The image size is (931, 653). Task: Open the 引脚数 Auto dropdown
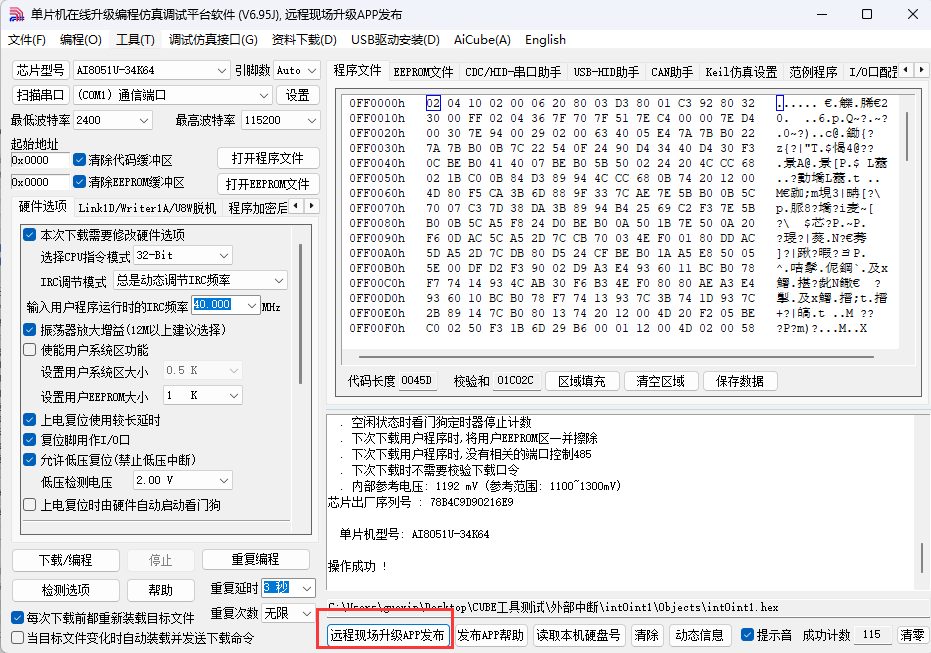coord(297,71)
